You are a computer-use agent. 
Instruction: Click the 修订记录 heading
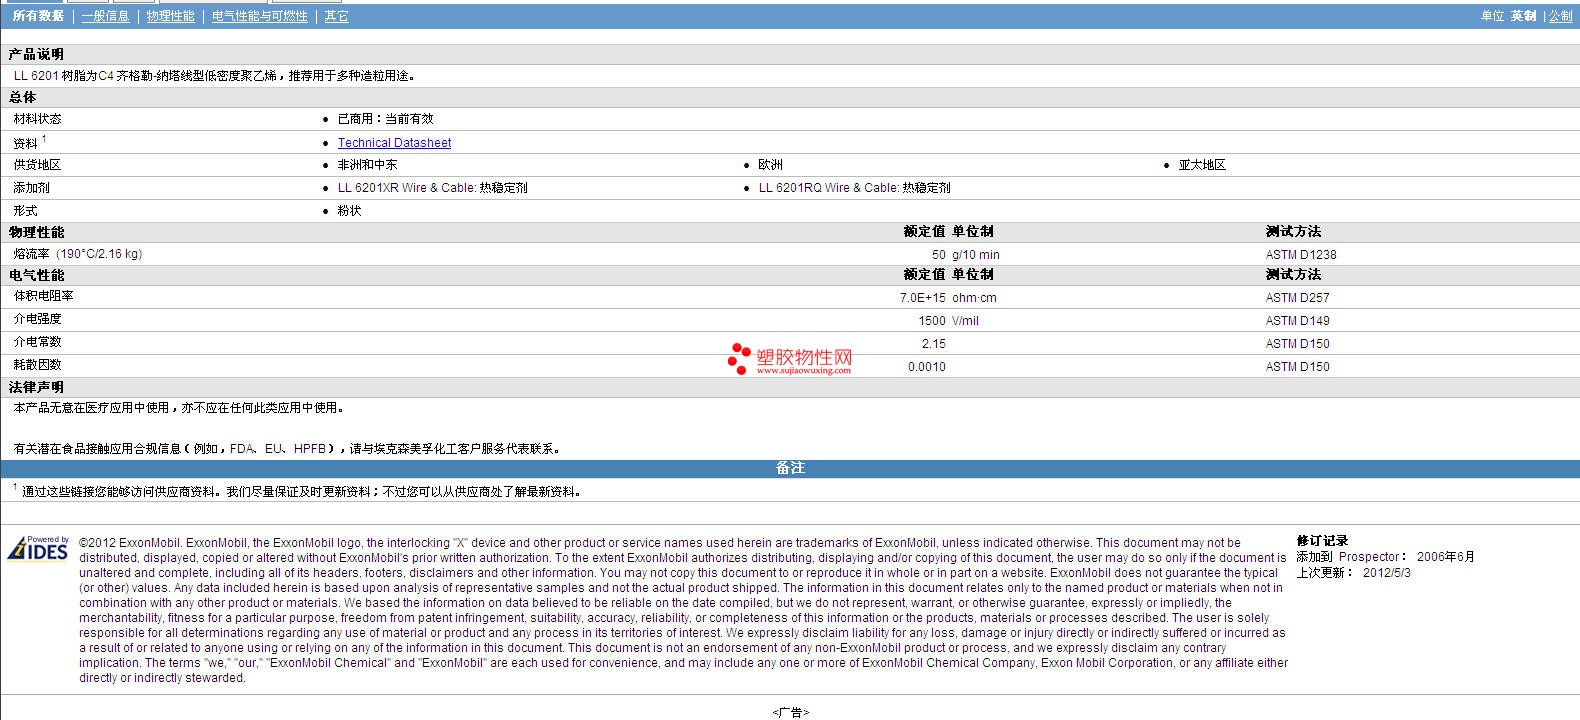(x=1322, y=541)
